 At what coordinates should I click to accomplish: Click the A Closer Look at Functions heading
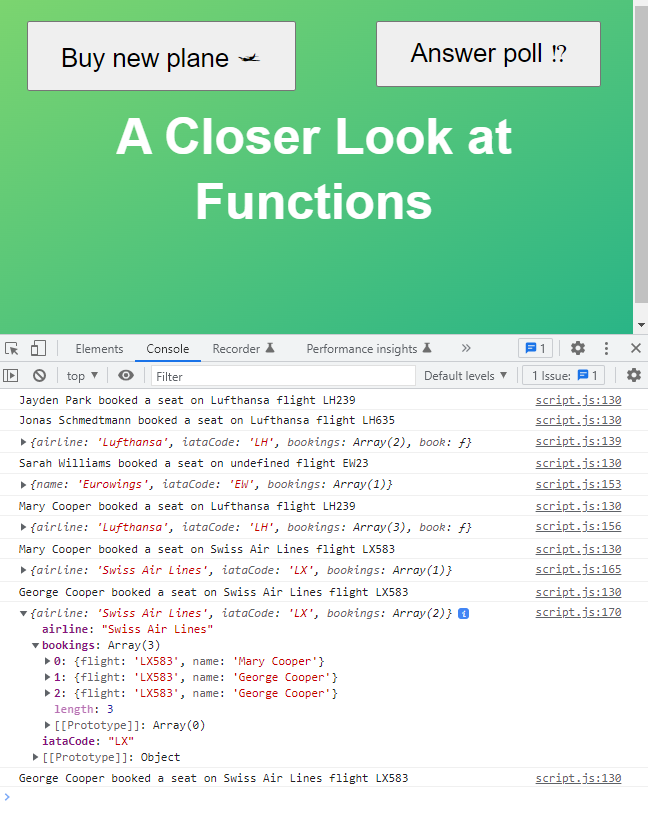click(314, 168)
